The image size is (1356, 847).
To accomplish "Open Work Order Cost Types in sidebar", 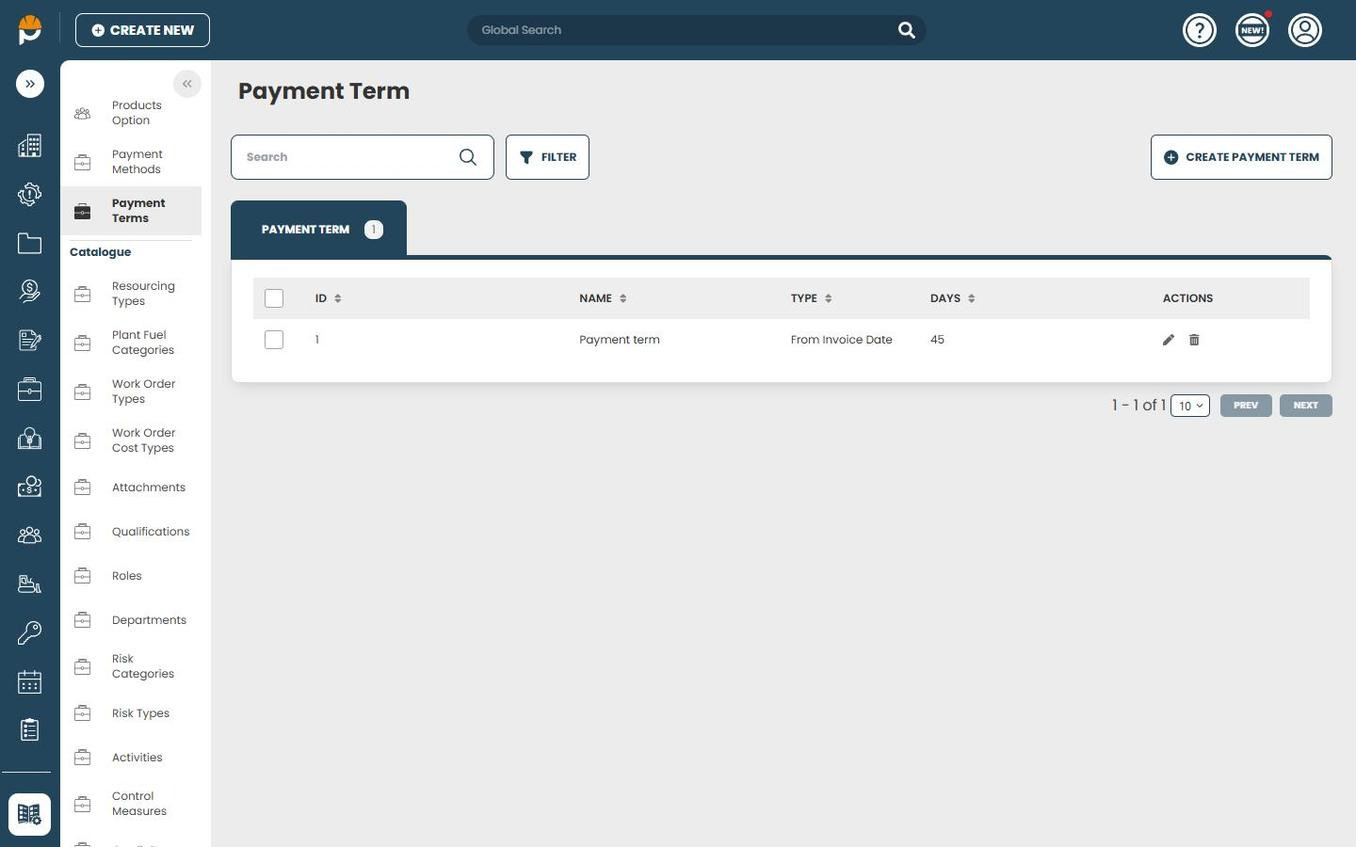I will [131, 441].
